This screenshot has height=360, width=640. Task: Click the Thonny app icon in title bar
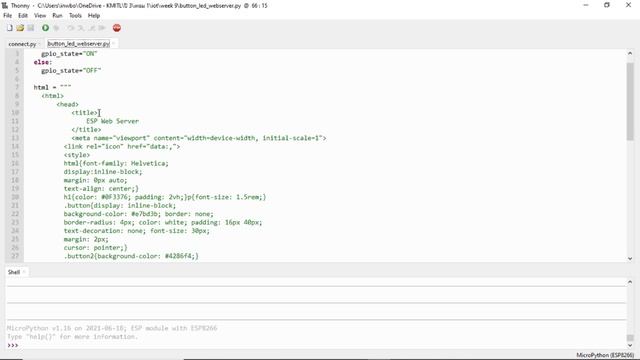(5, 5)
